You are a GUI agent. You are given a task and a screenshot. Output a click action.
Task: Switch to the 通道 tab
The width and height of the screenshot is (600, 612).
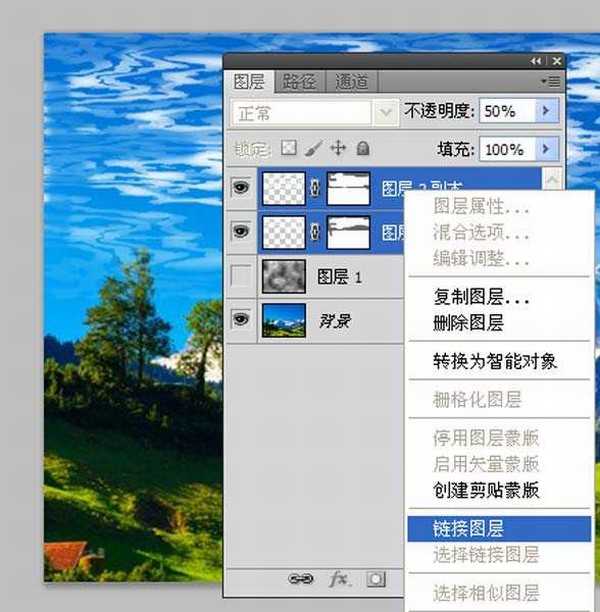pos(350,81)
